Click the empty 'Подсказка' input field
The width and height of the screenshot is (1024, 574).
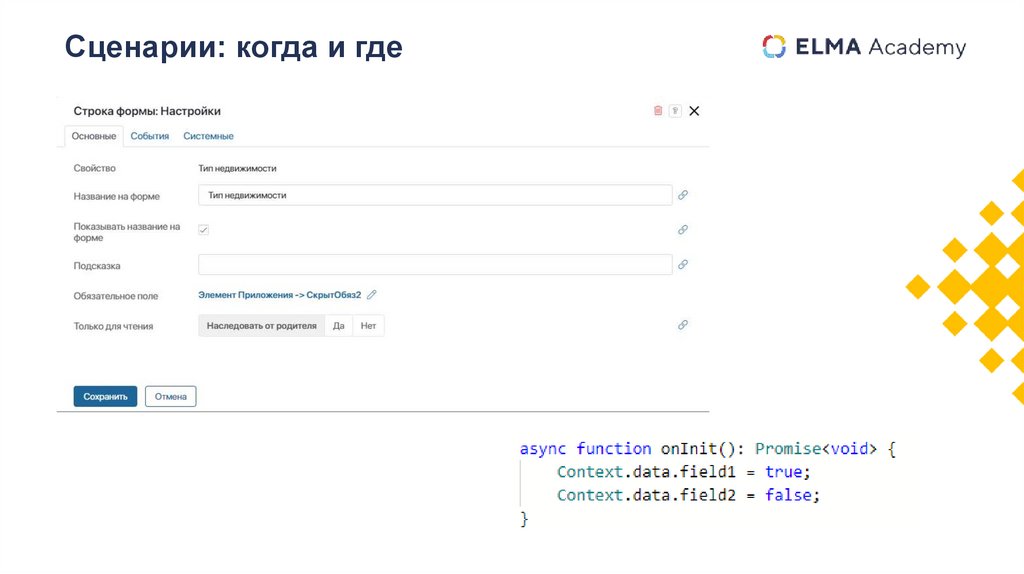[435, 265]
